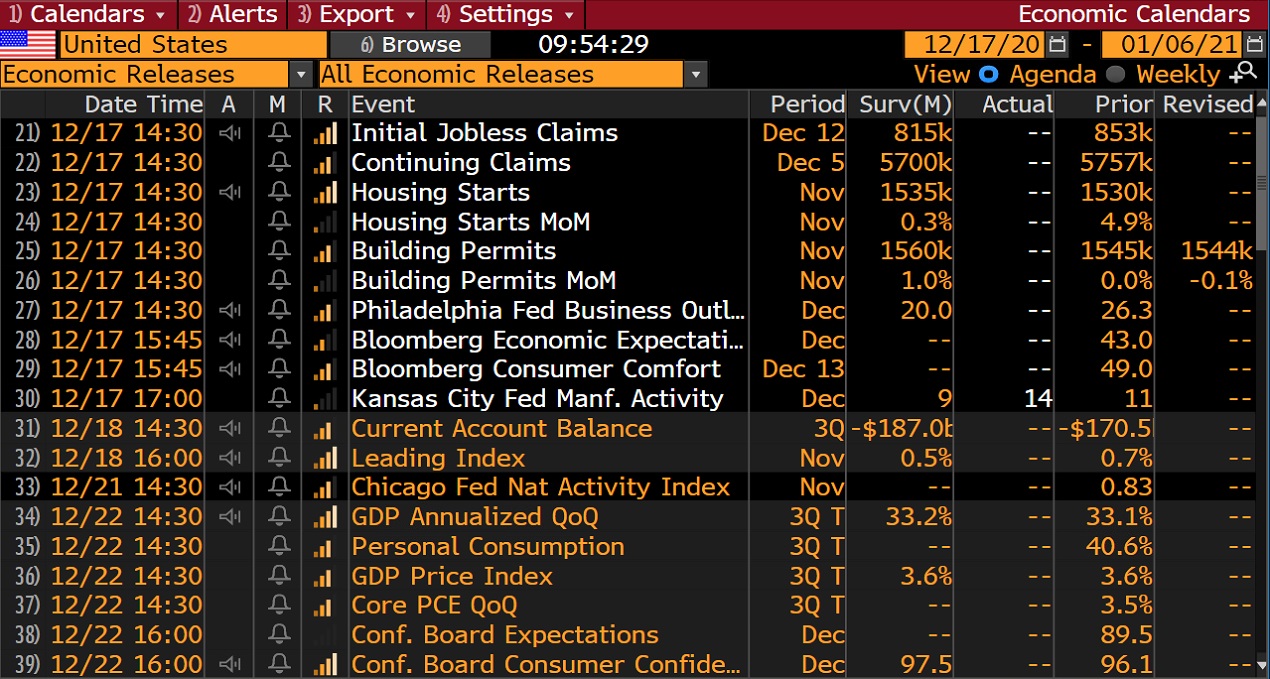
Task: Open start date calendar picker icon
Action: (1058, 45)
